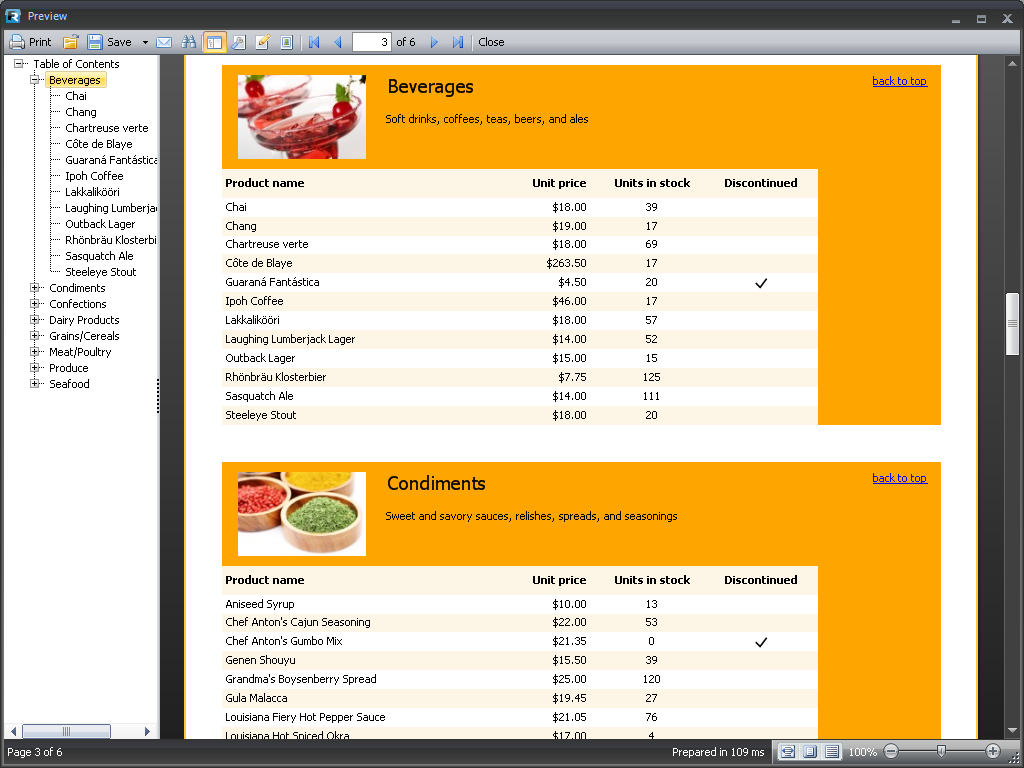This screenshot has width=1024, height=768.
Task: Click back to top link in Beverages
Action: pos(899,81)
